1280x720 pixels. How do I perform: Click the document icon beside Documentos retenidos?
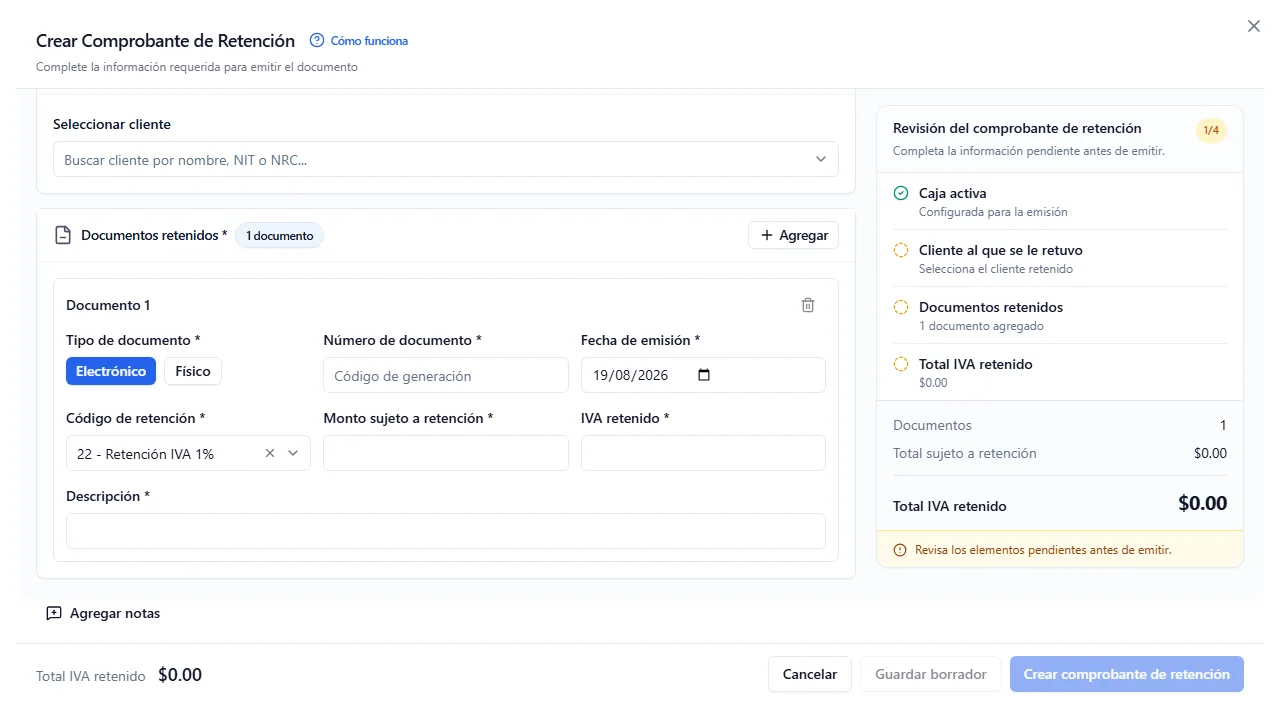[x=63, y=236]
